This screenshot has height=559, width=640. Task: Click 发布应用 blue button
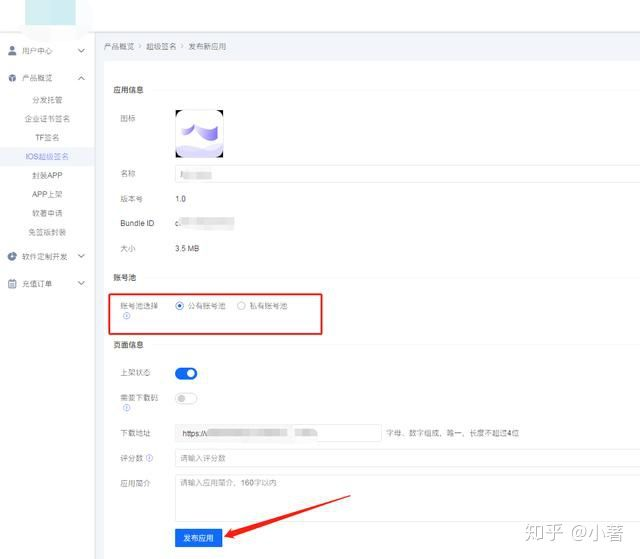coord(199,538)
